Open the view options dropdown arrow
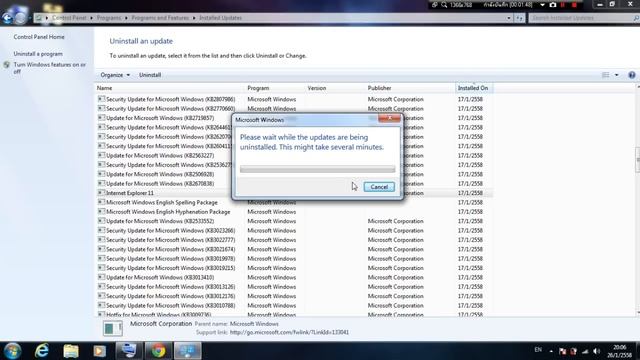Screen dimensions: 640x360 tap(616, 75)
